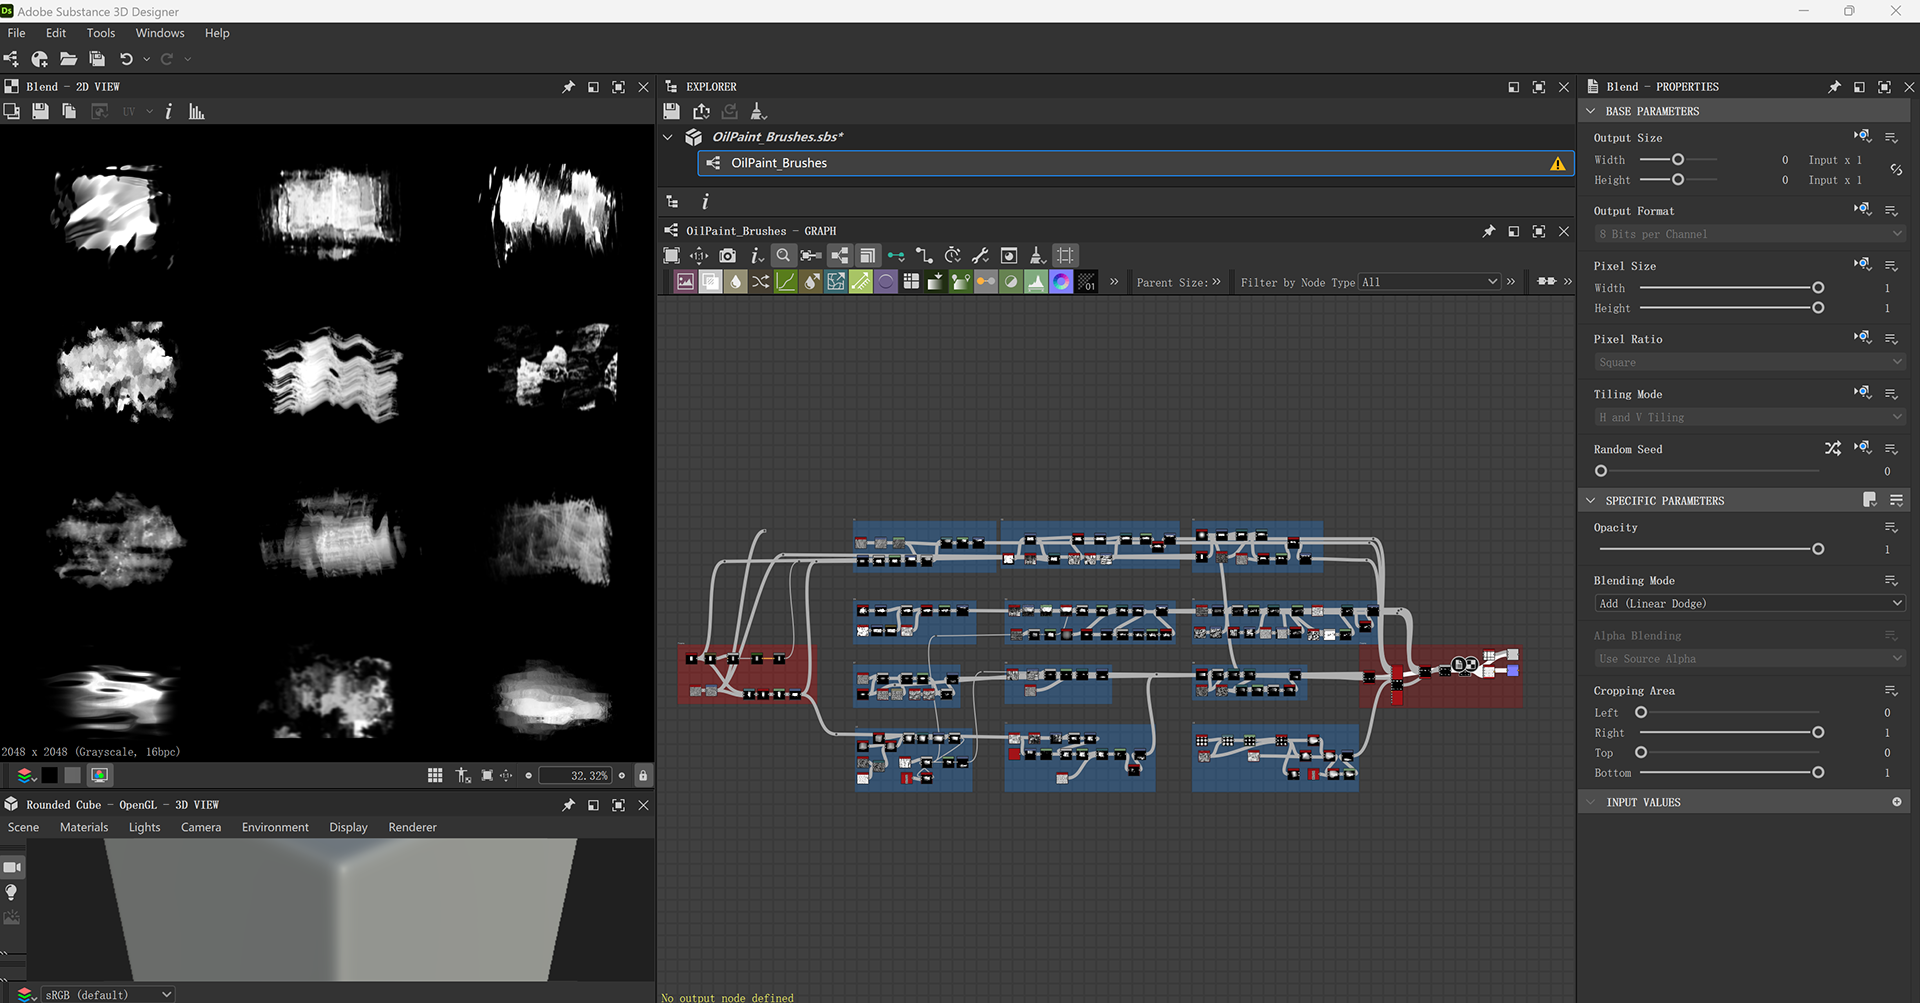Toggle tiling grid display in 2D view
Viewport: 1920px width, 1003px height.
coord(435,775)
